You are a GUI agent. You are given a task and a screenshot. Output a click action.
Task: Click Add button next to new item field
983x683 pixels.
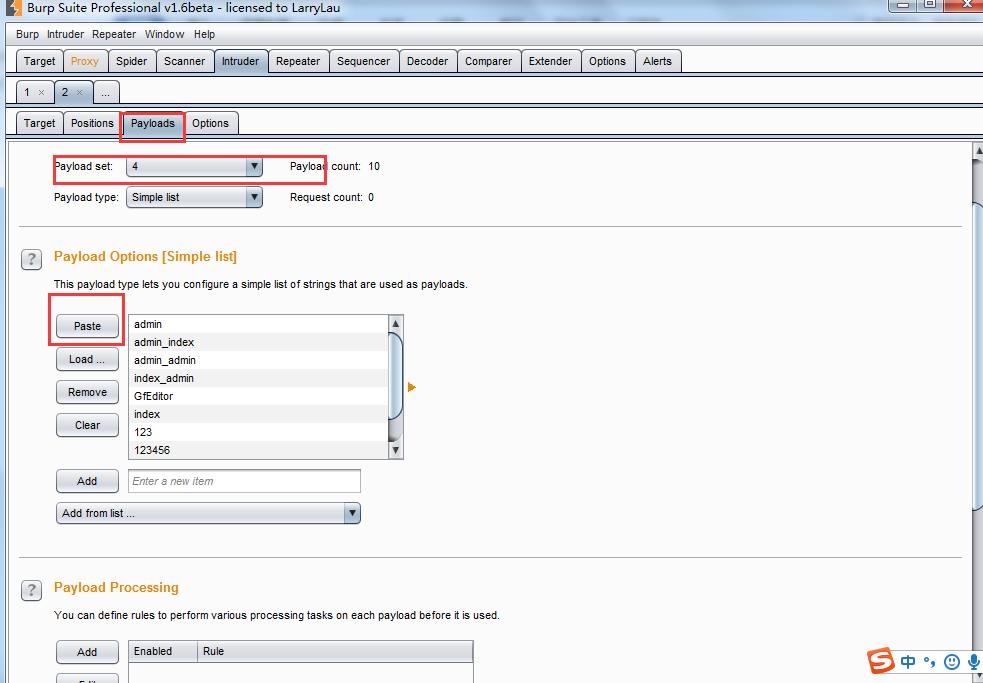(x=87, y=481)
